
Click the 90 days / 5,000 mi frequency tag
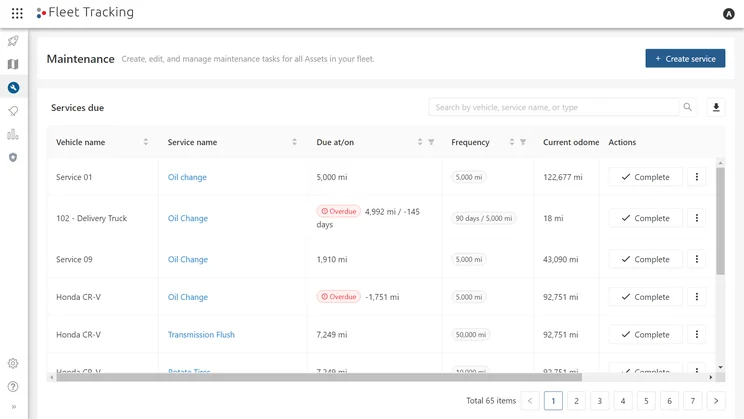click(484, 218)
